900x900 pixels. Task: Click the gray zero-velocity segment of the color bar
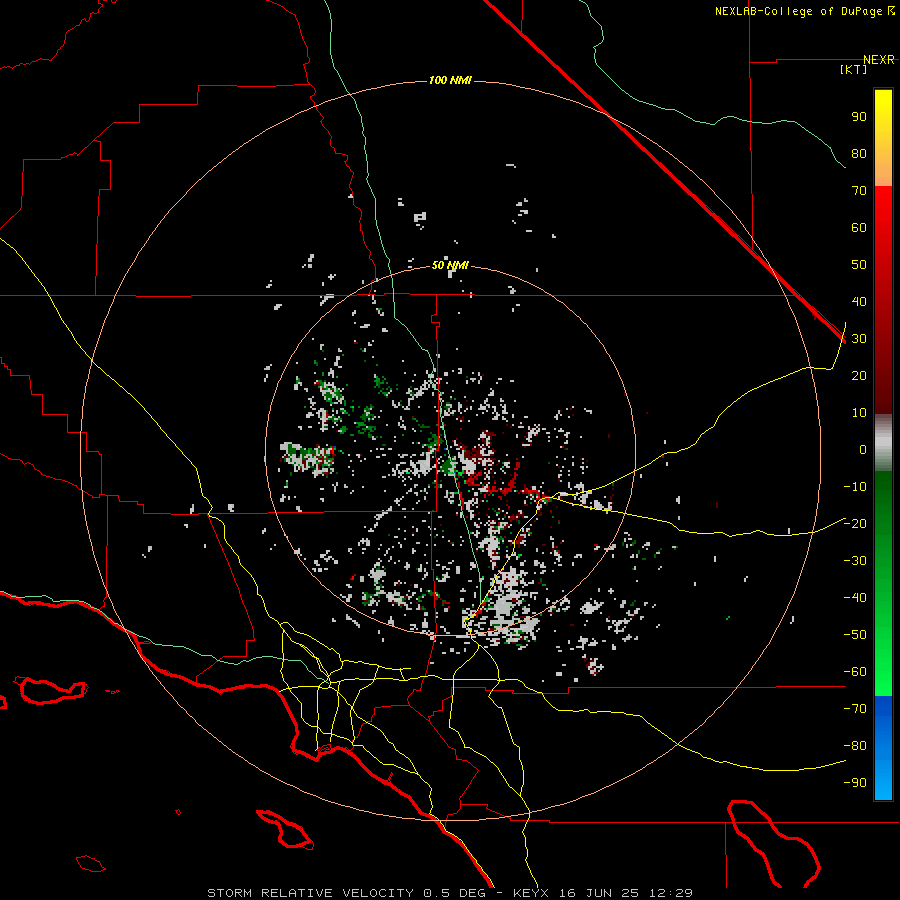[883, 443]
